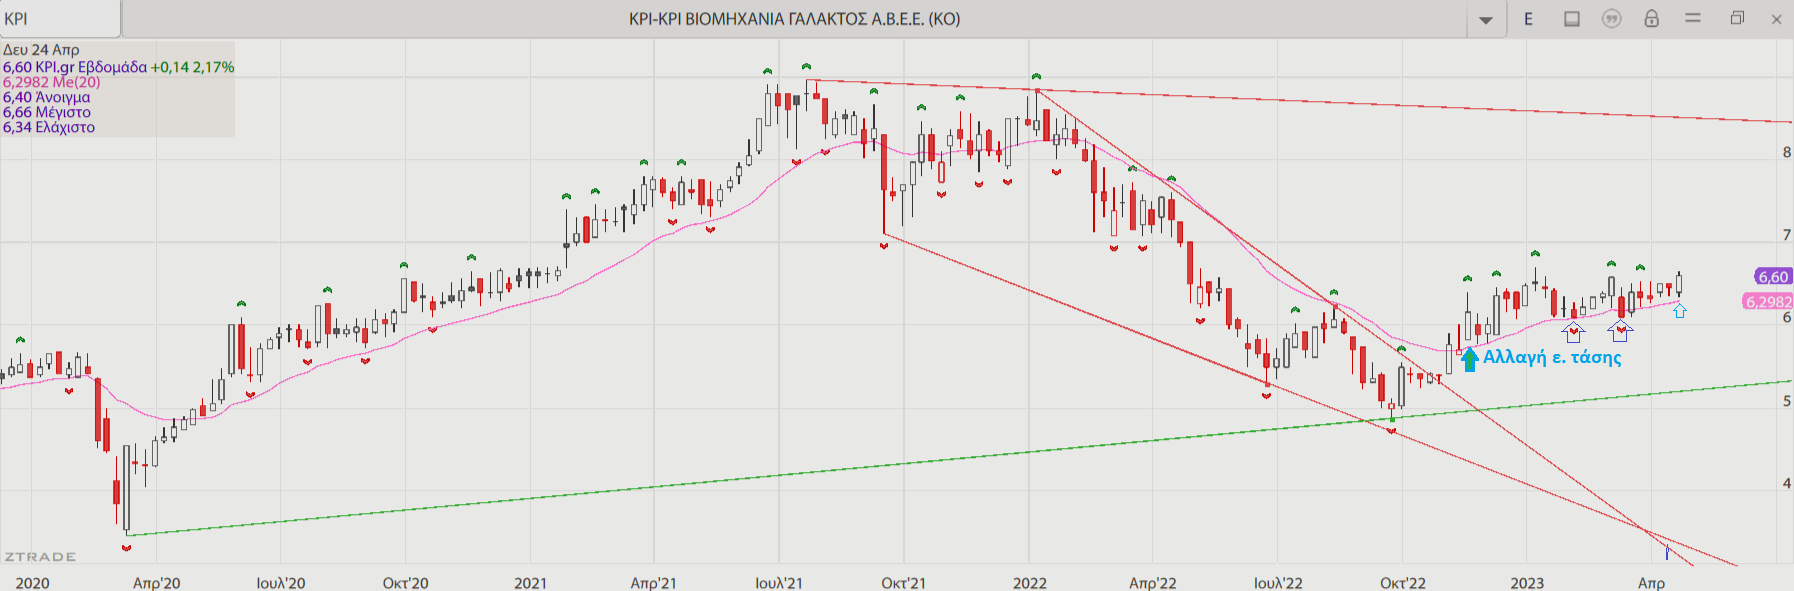Screen dimensions: 1794x591
Task: Select the green rising support trendline
Action: pyautogui.click(x=960, y=458)
